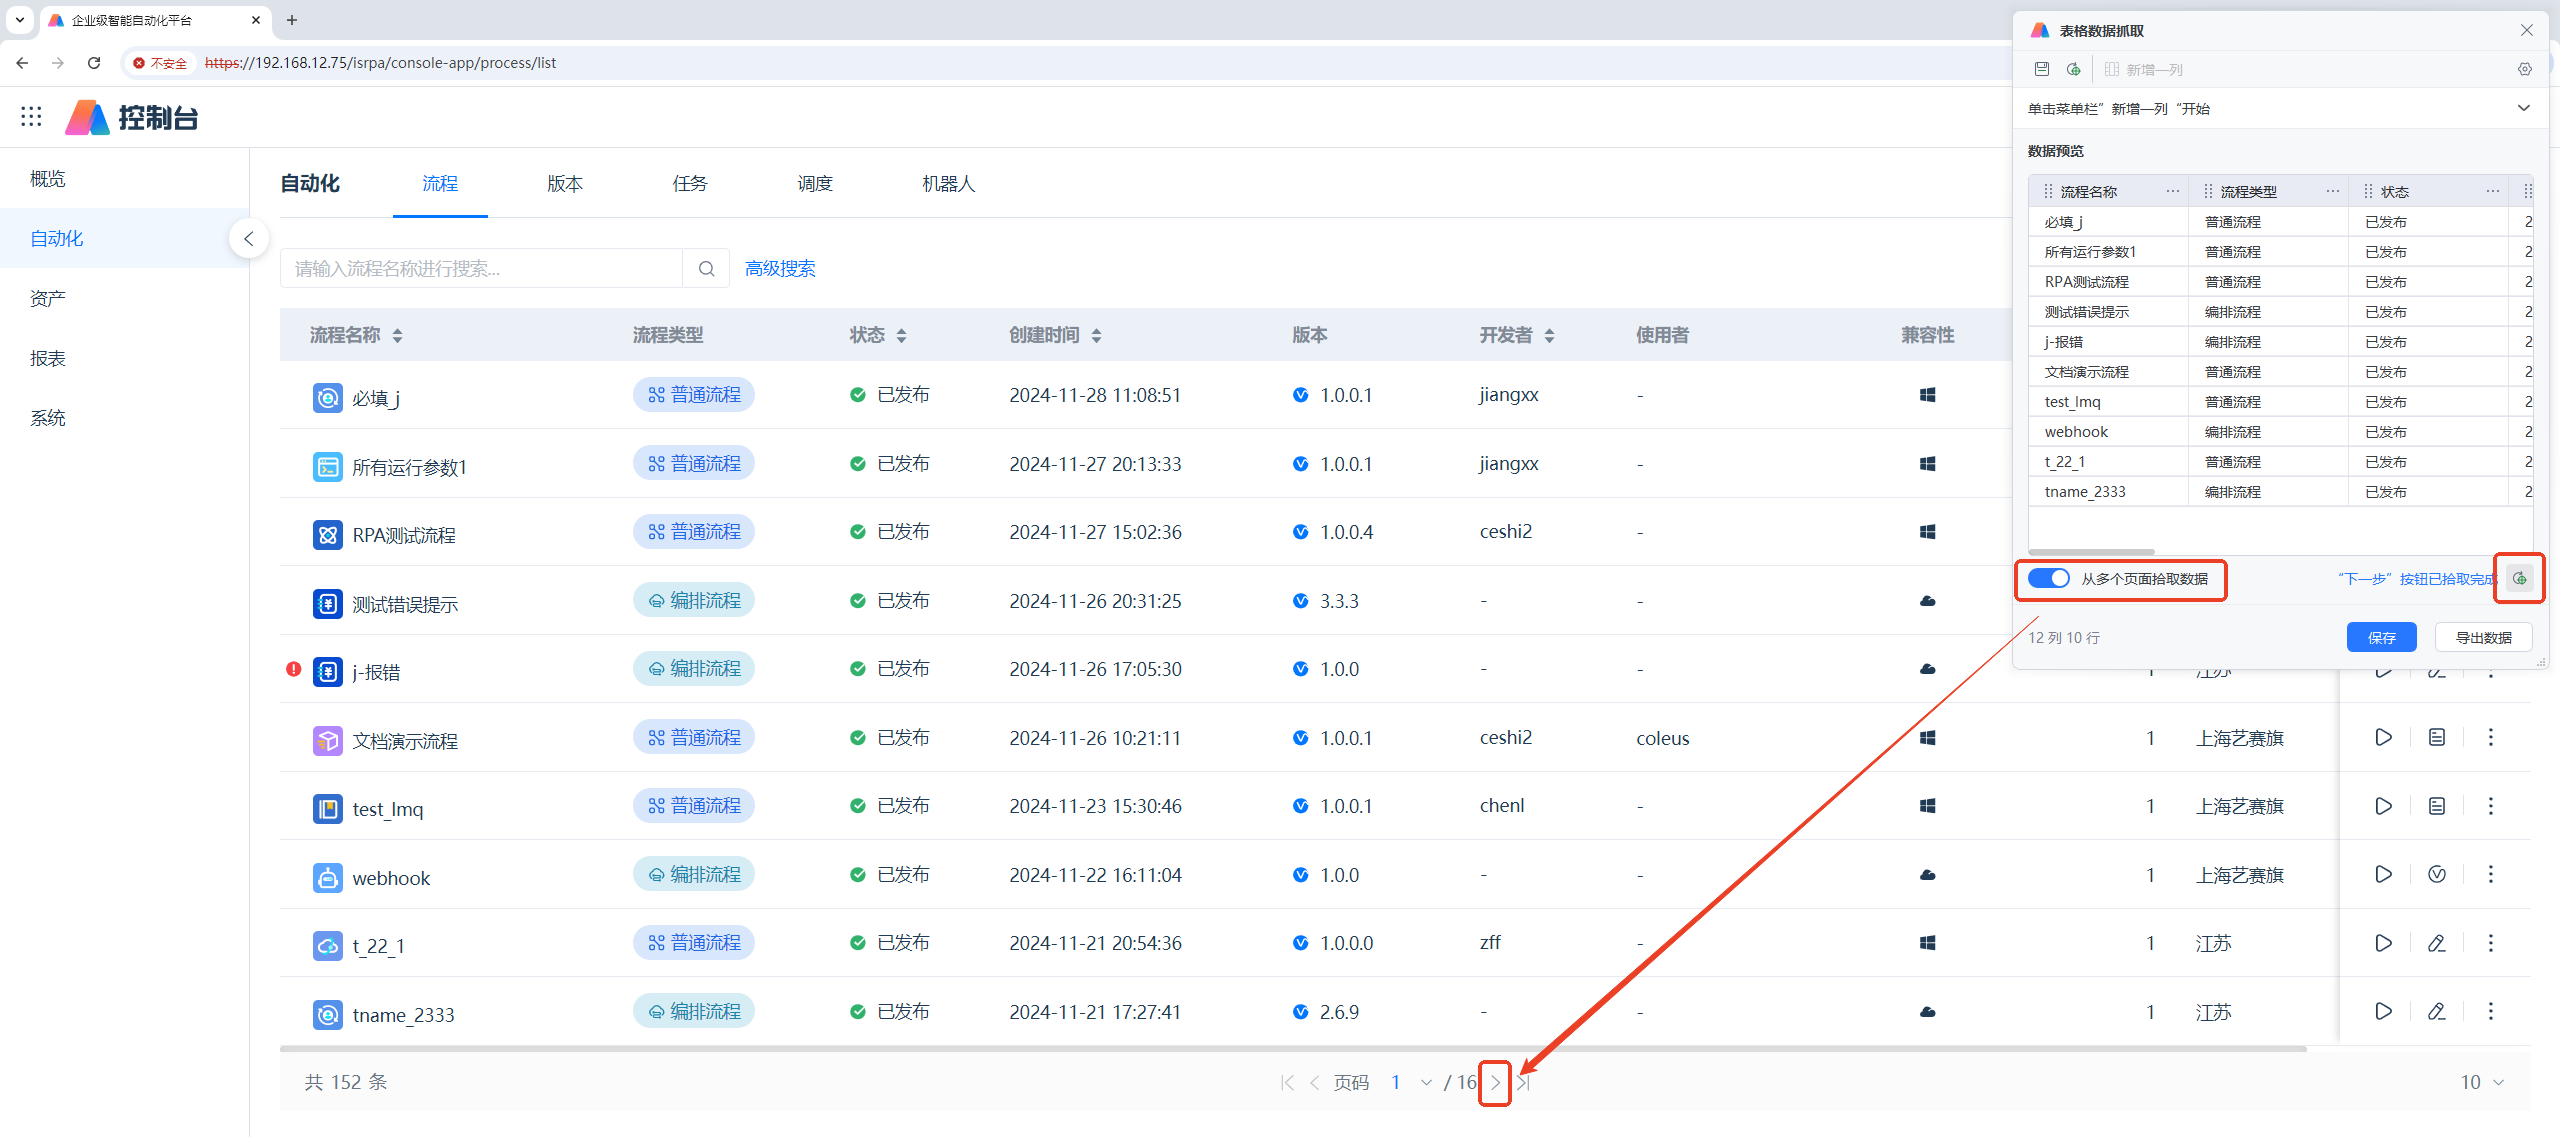The image size is (2560, 1137).
Task: Open settings gear in the table capture panel
Action: [x=2525, y=69]
